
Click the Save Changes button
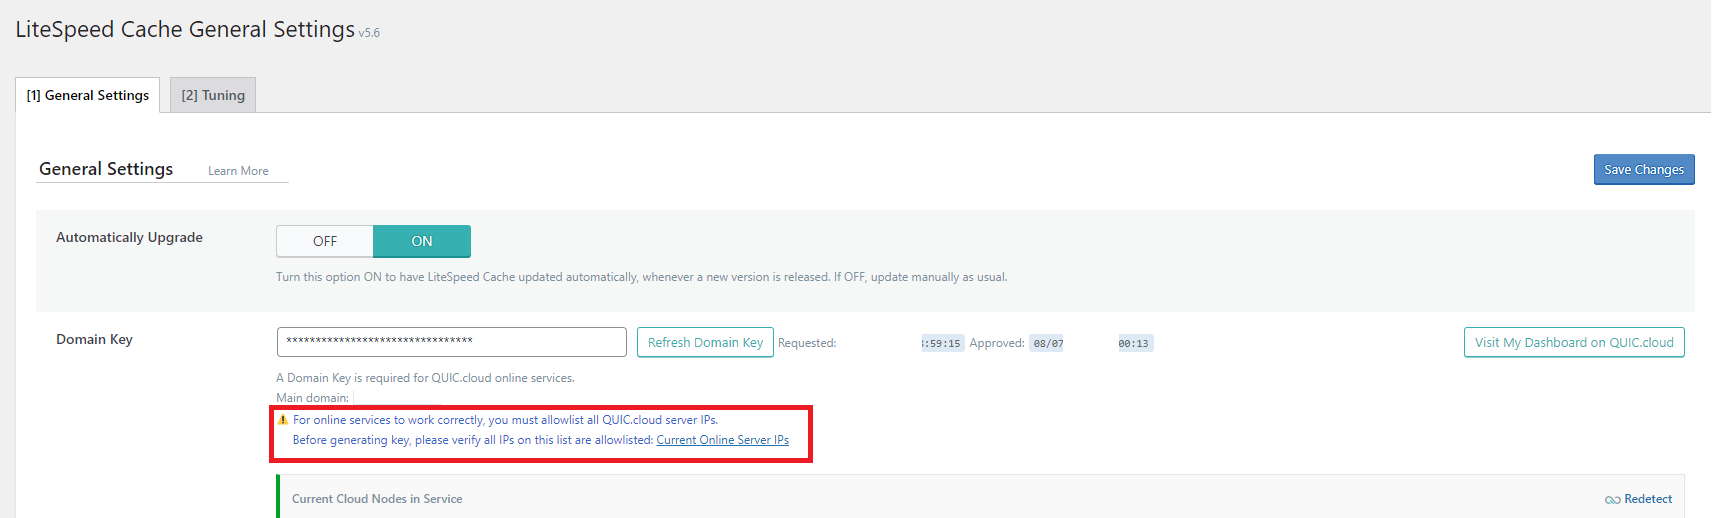[x=1644, y=169]
